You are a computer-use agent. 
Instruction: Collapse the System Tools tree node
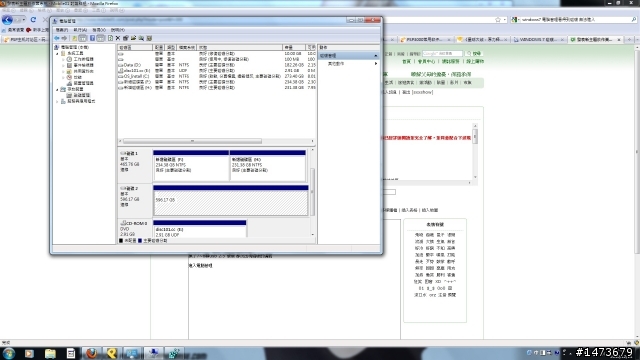pos(58,53)
